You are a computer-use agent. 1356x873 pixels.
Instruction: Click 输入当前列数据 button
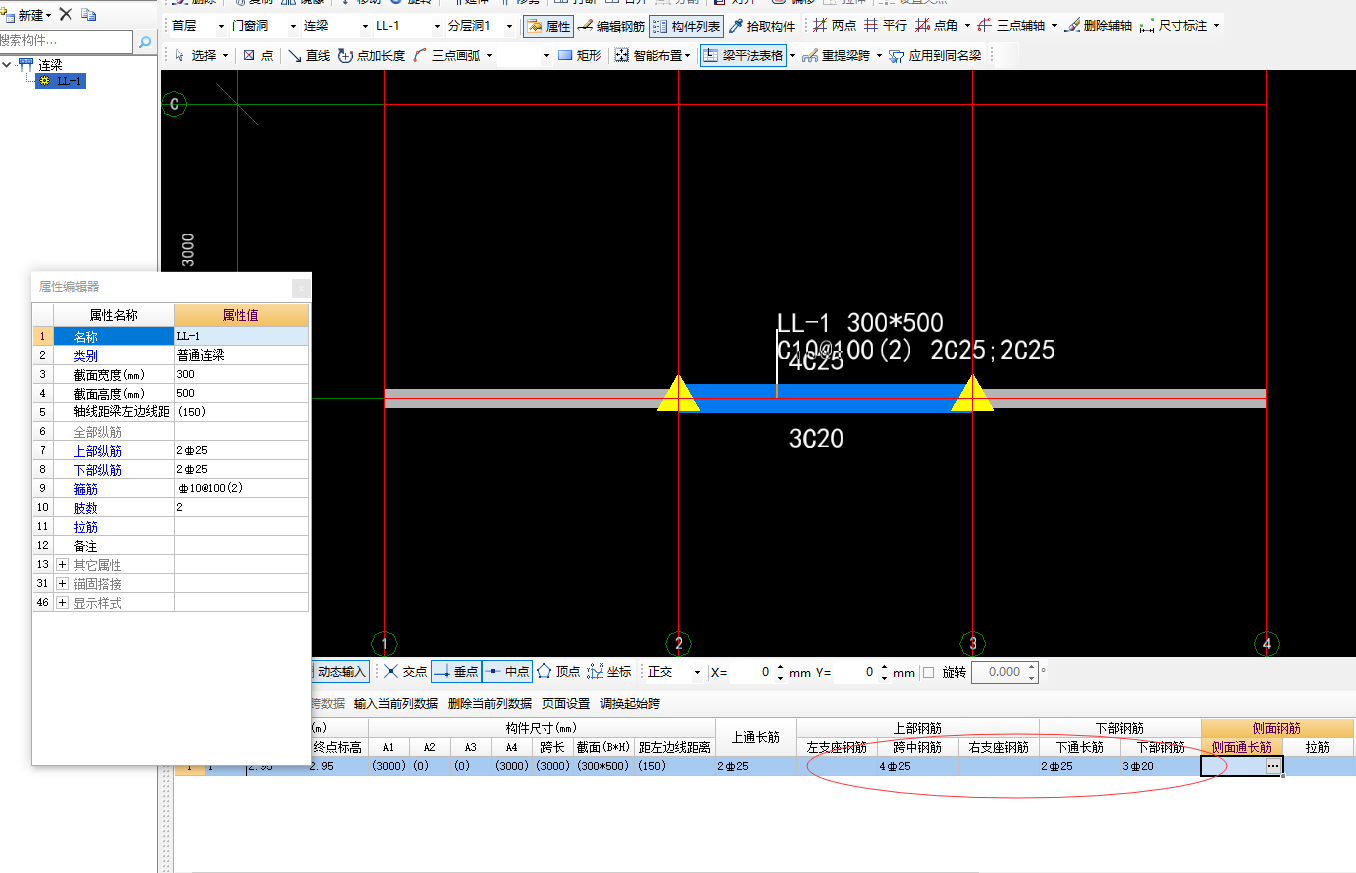point(395,704)
